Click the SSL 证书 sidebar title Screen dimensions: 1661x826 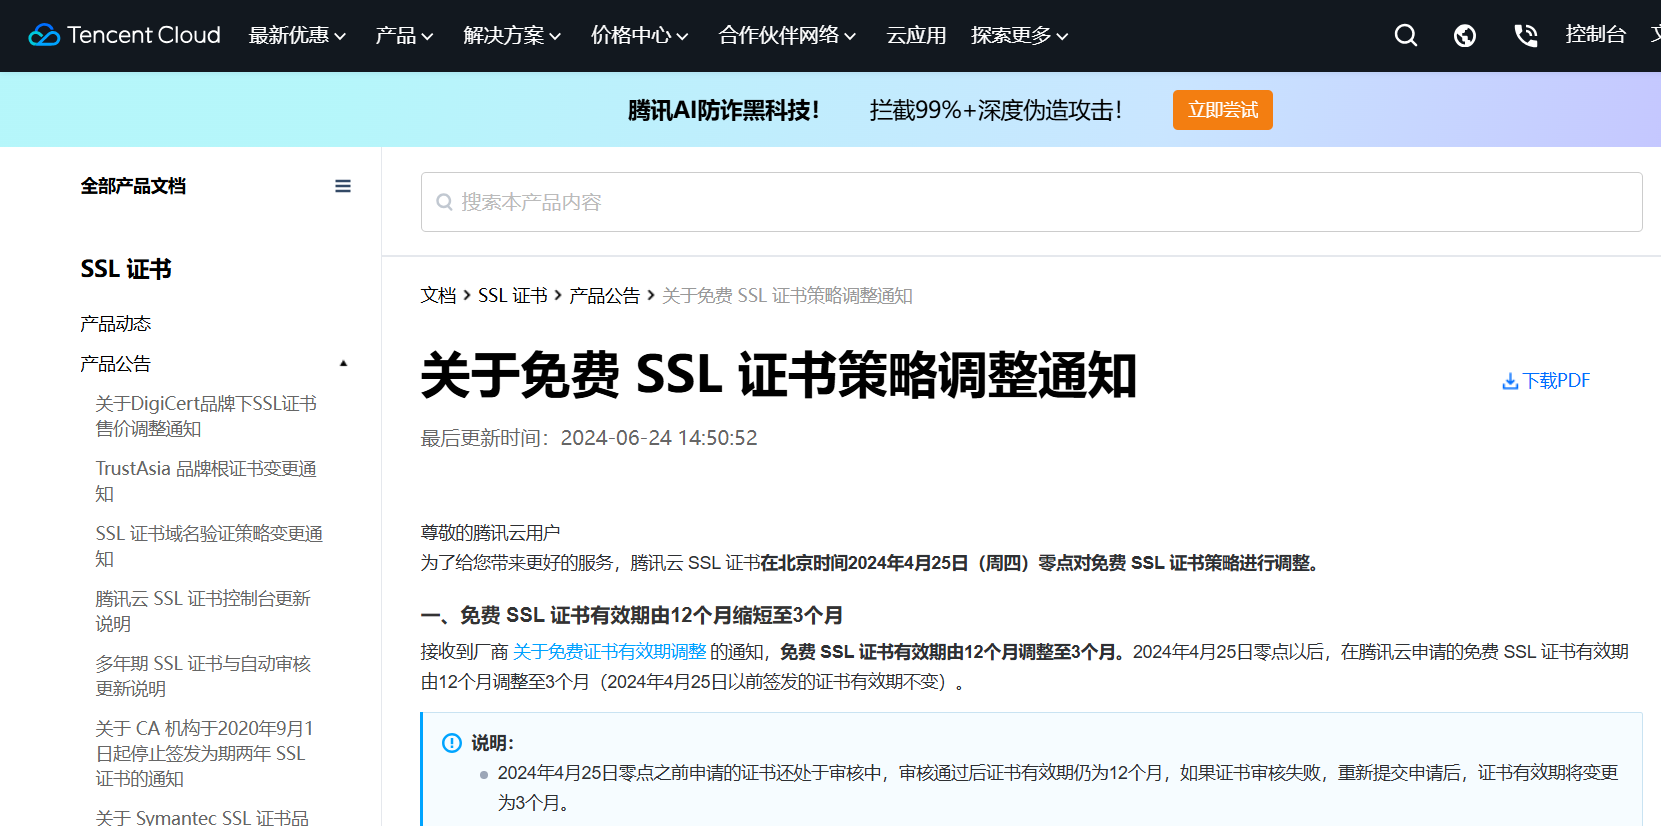[x=126, y=269]
